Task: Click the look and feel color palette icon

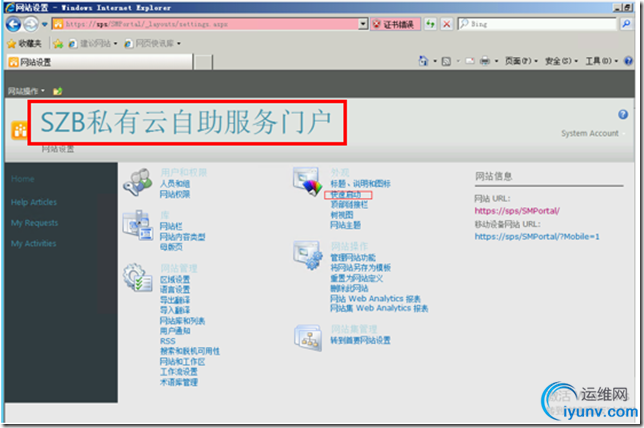Action: (x=307, y=182)
